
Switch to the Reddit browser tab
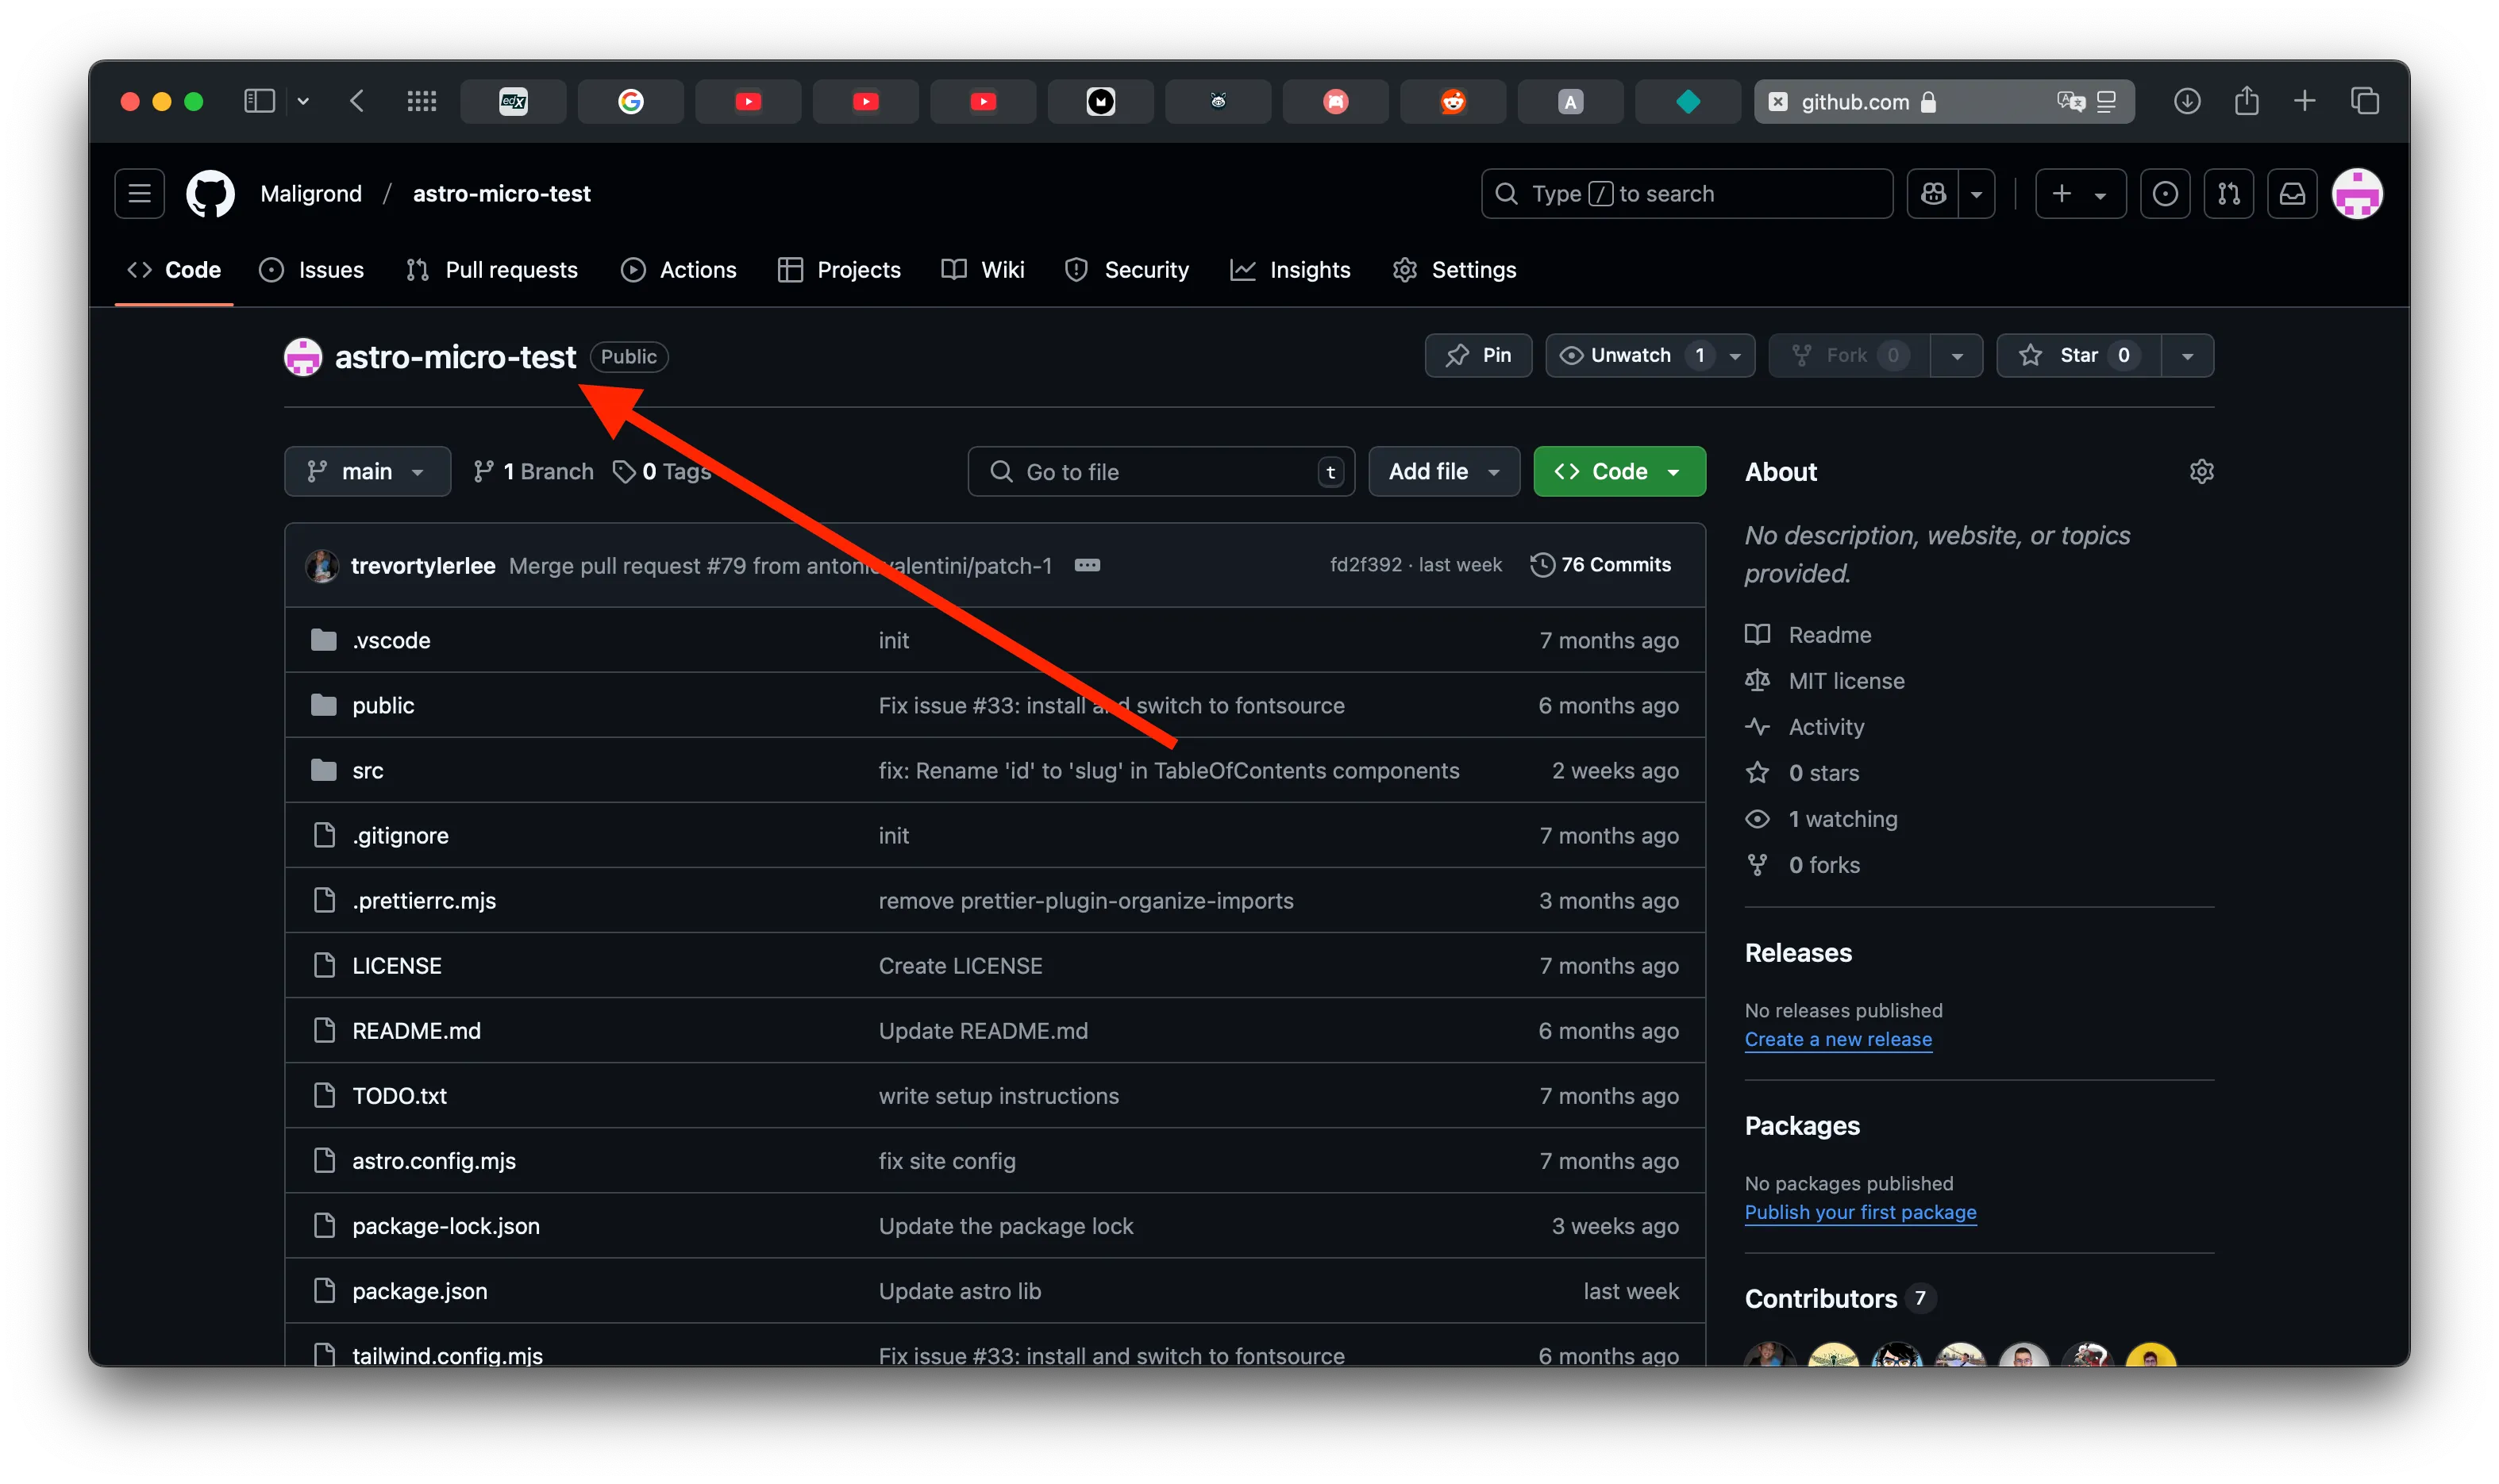click(x=1453, y=101)
